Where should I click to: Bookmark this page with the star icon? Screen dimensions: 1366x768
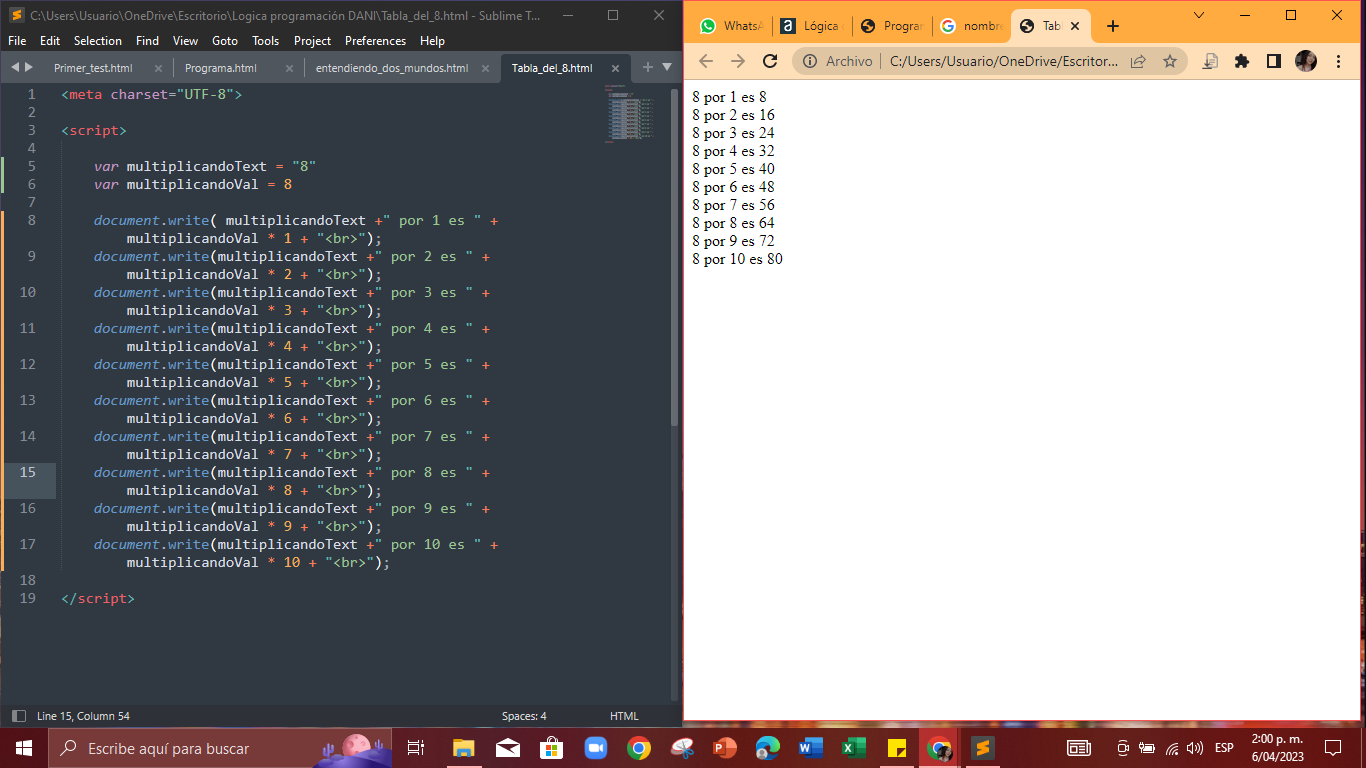(1170, 61)
